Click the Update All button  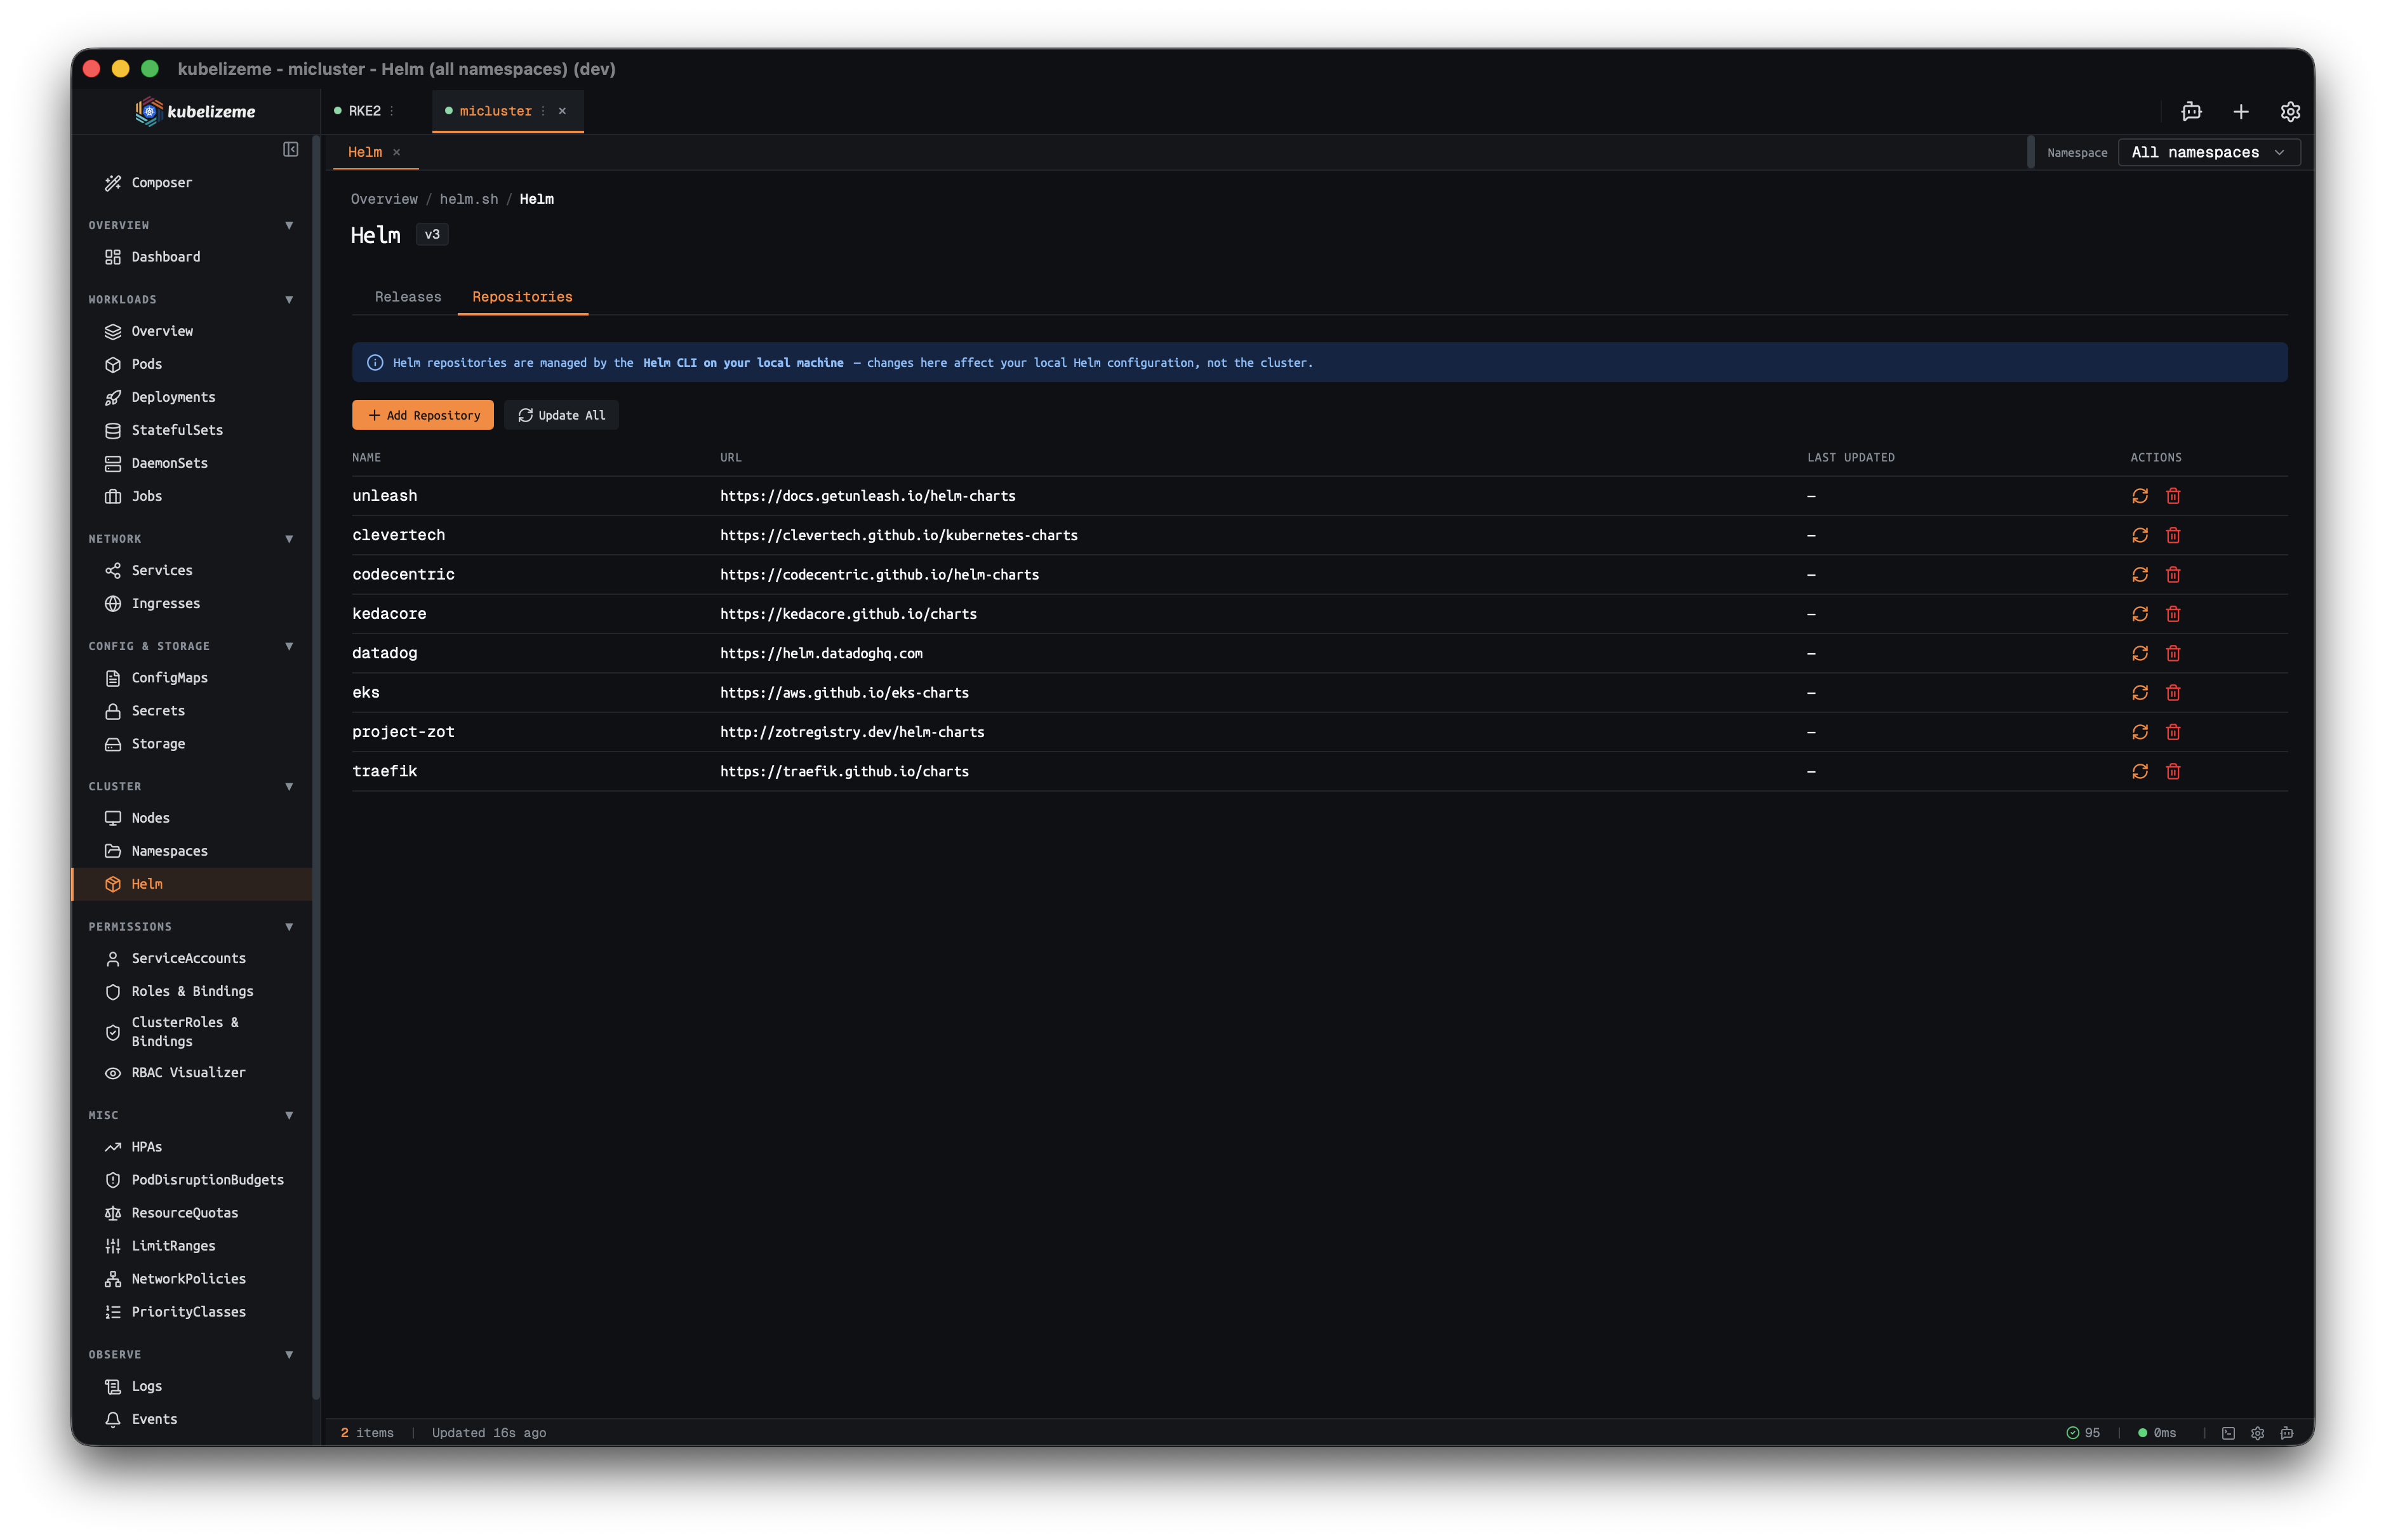click(x=561, y=415)
